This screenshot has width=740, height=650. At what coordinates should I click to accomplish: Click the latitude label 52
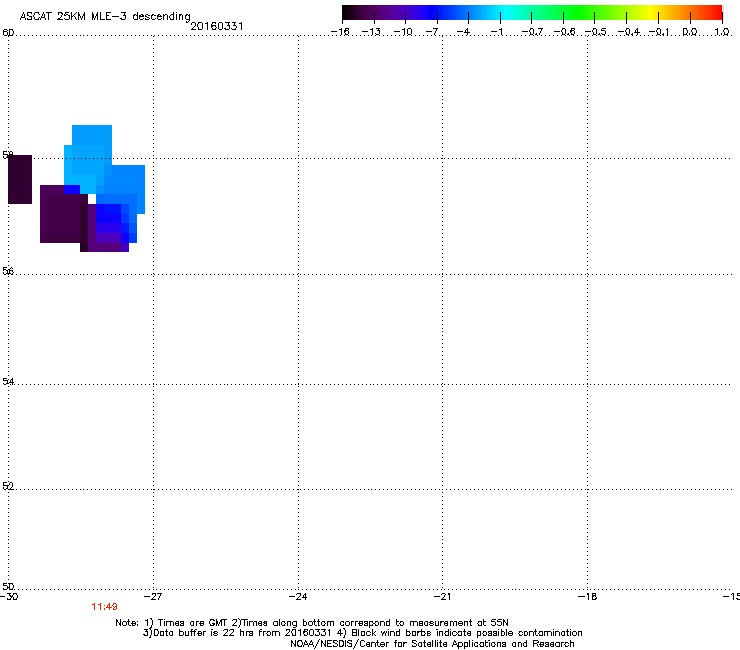pos(8,486)
